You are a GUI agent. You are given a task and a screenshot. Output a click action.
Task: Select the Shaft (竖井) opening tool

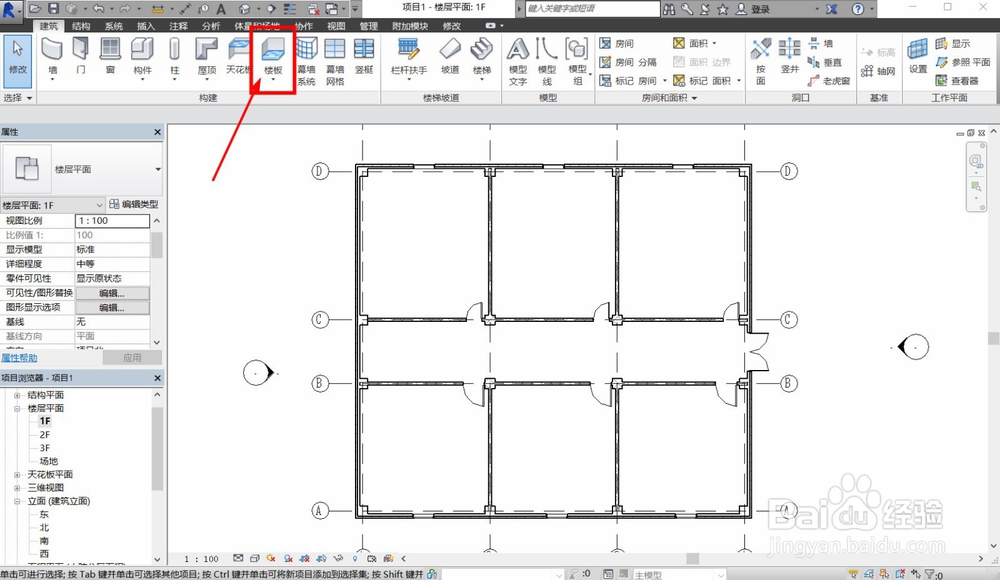(790, 56)
